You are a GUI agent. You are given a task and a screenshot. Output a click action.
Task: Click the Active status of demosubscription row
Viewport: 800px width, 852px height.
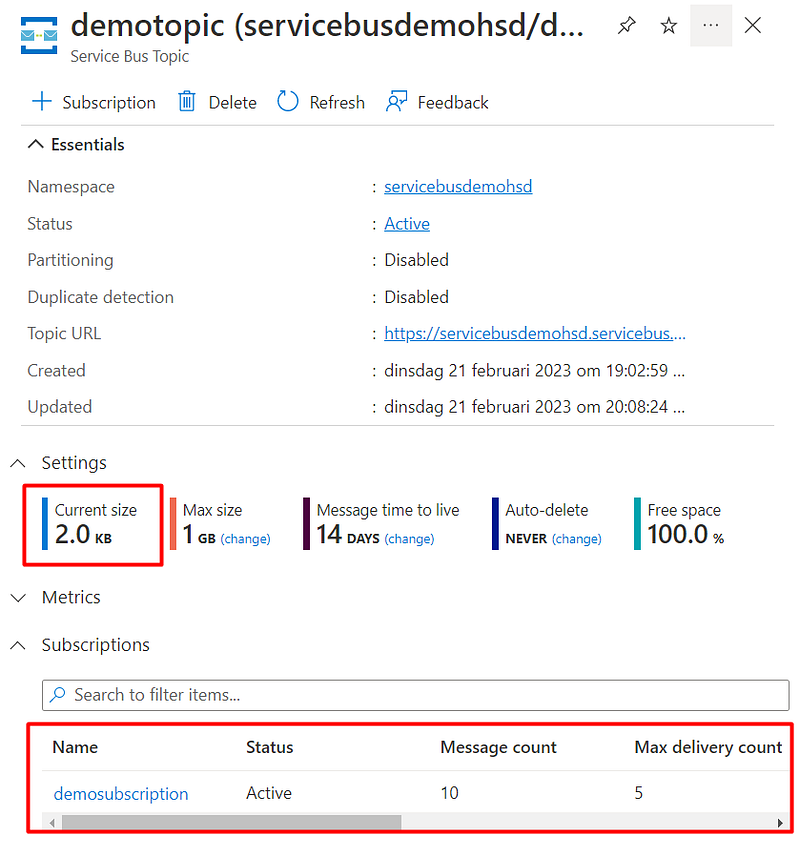(269, 793)
